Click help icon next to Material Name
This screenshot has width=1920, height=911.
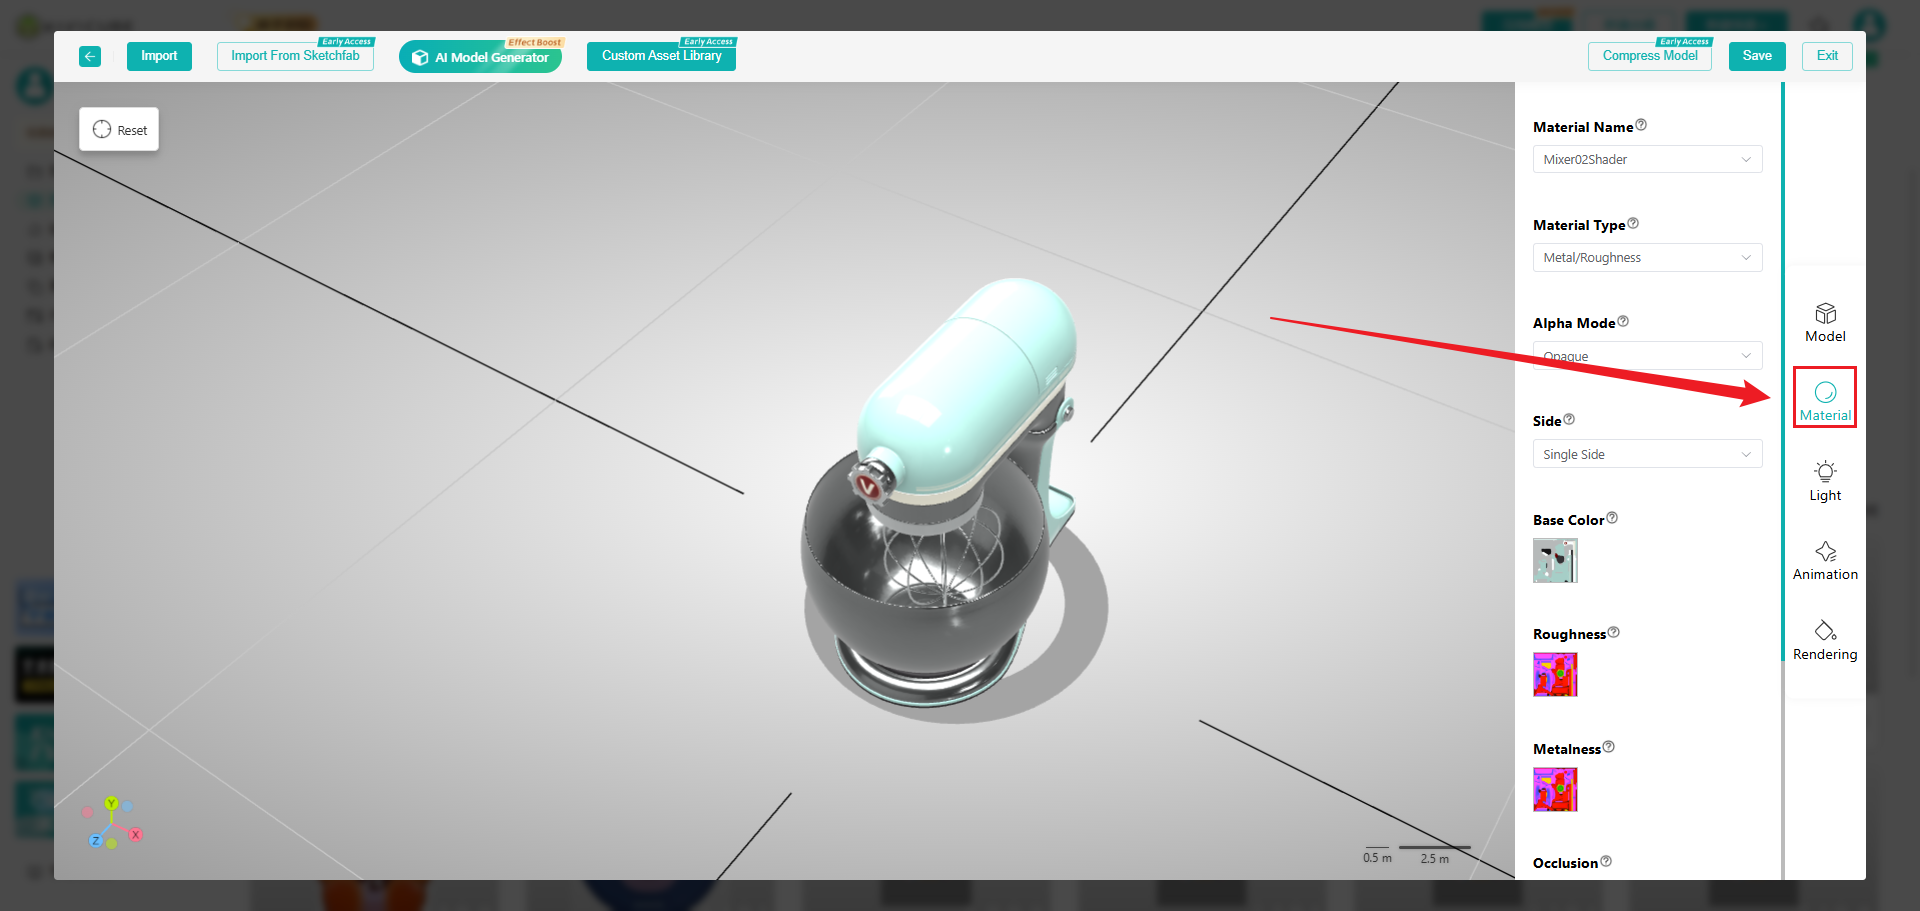pos(1641,125)
